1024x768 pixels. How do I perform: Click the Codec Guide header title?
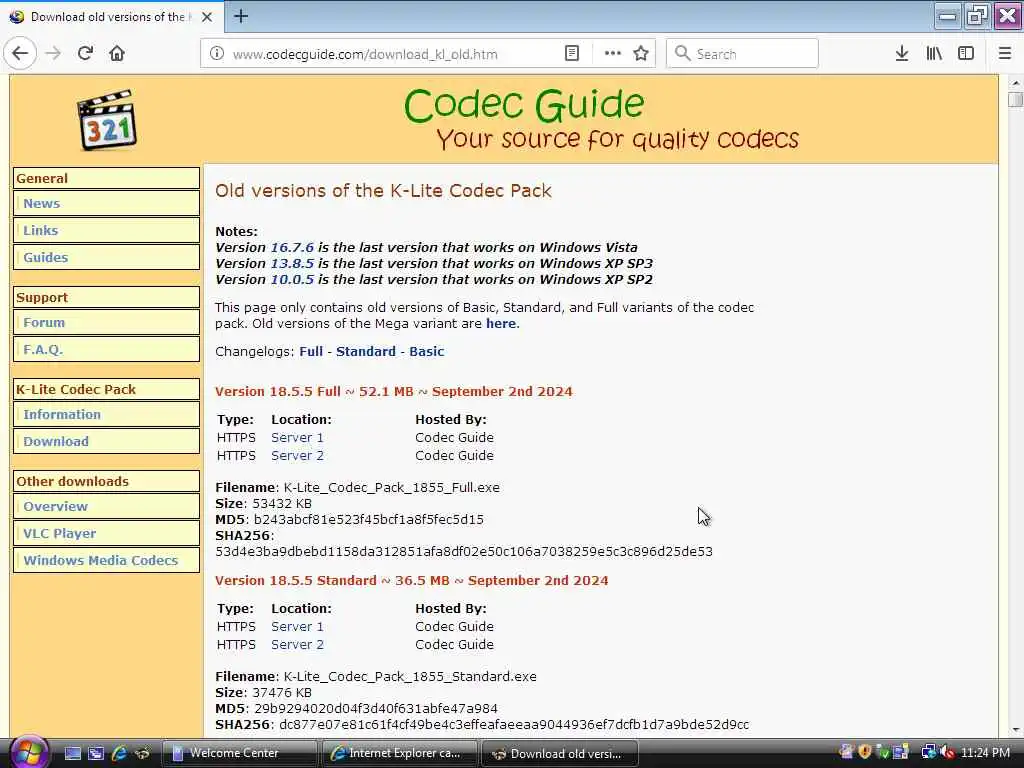click(x=524, y=104)
